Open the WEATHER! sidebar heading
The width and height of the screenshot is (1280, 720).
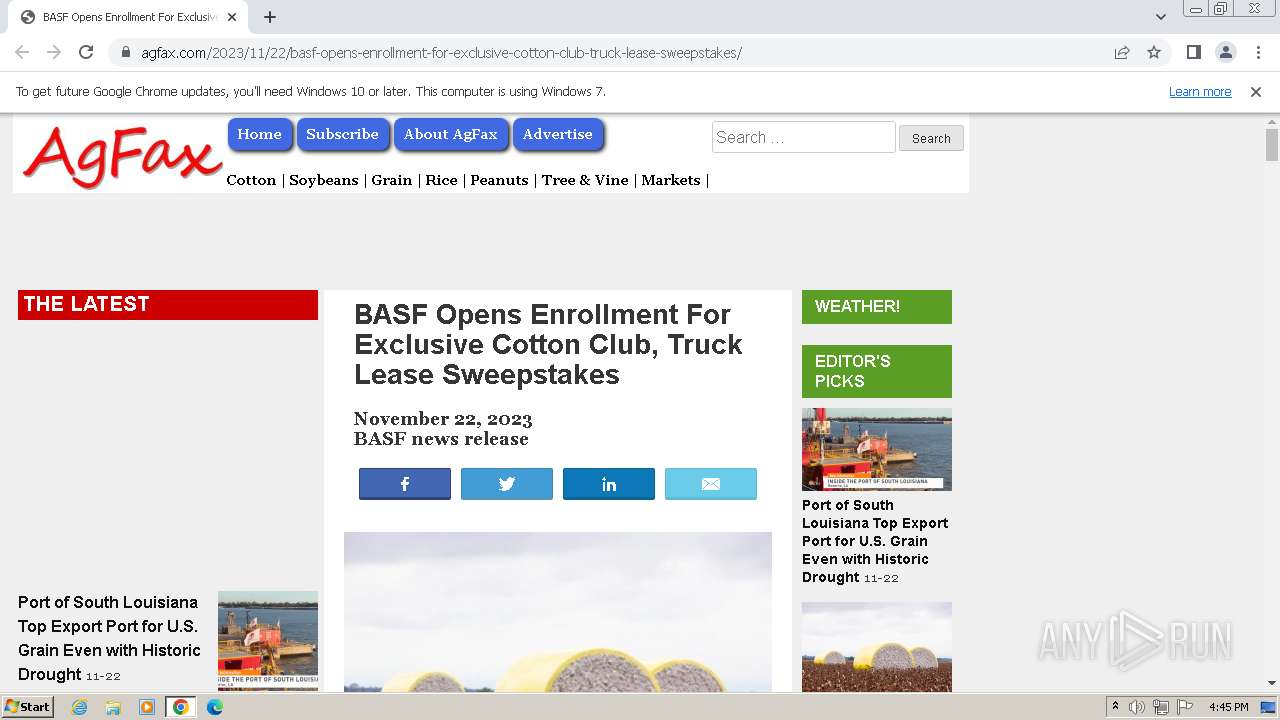coord(877,307)
